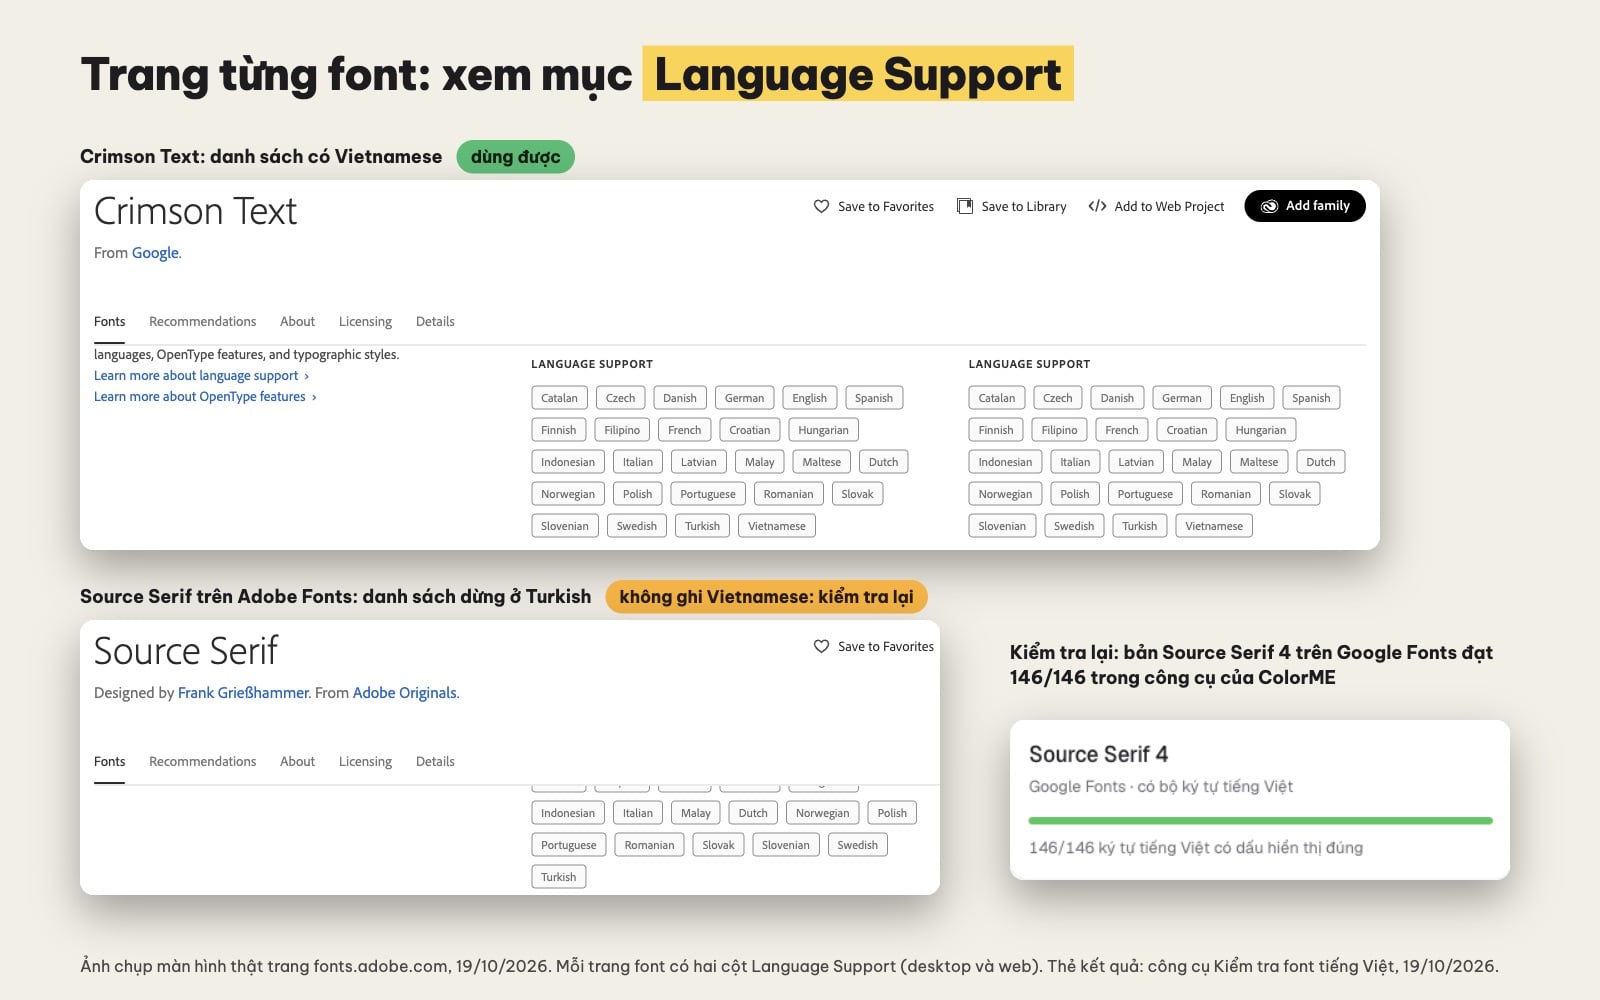Image resolution: width=1600 pixels, height=1000 pixels.
Task: Click the Turkish tag in Source Serif panel
Action: (559, 877)
